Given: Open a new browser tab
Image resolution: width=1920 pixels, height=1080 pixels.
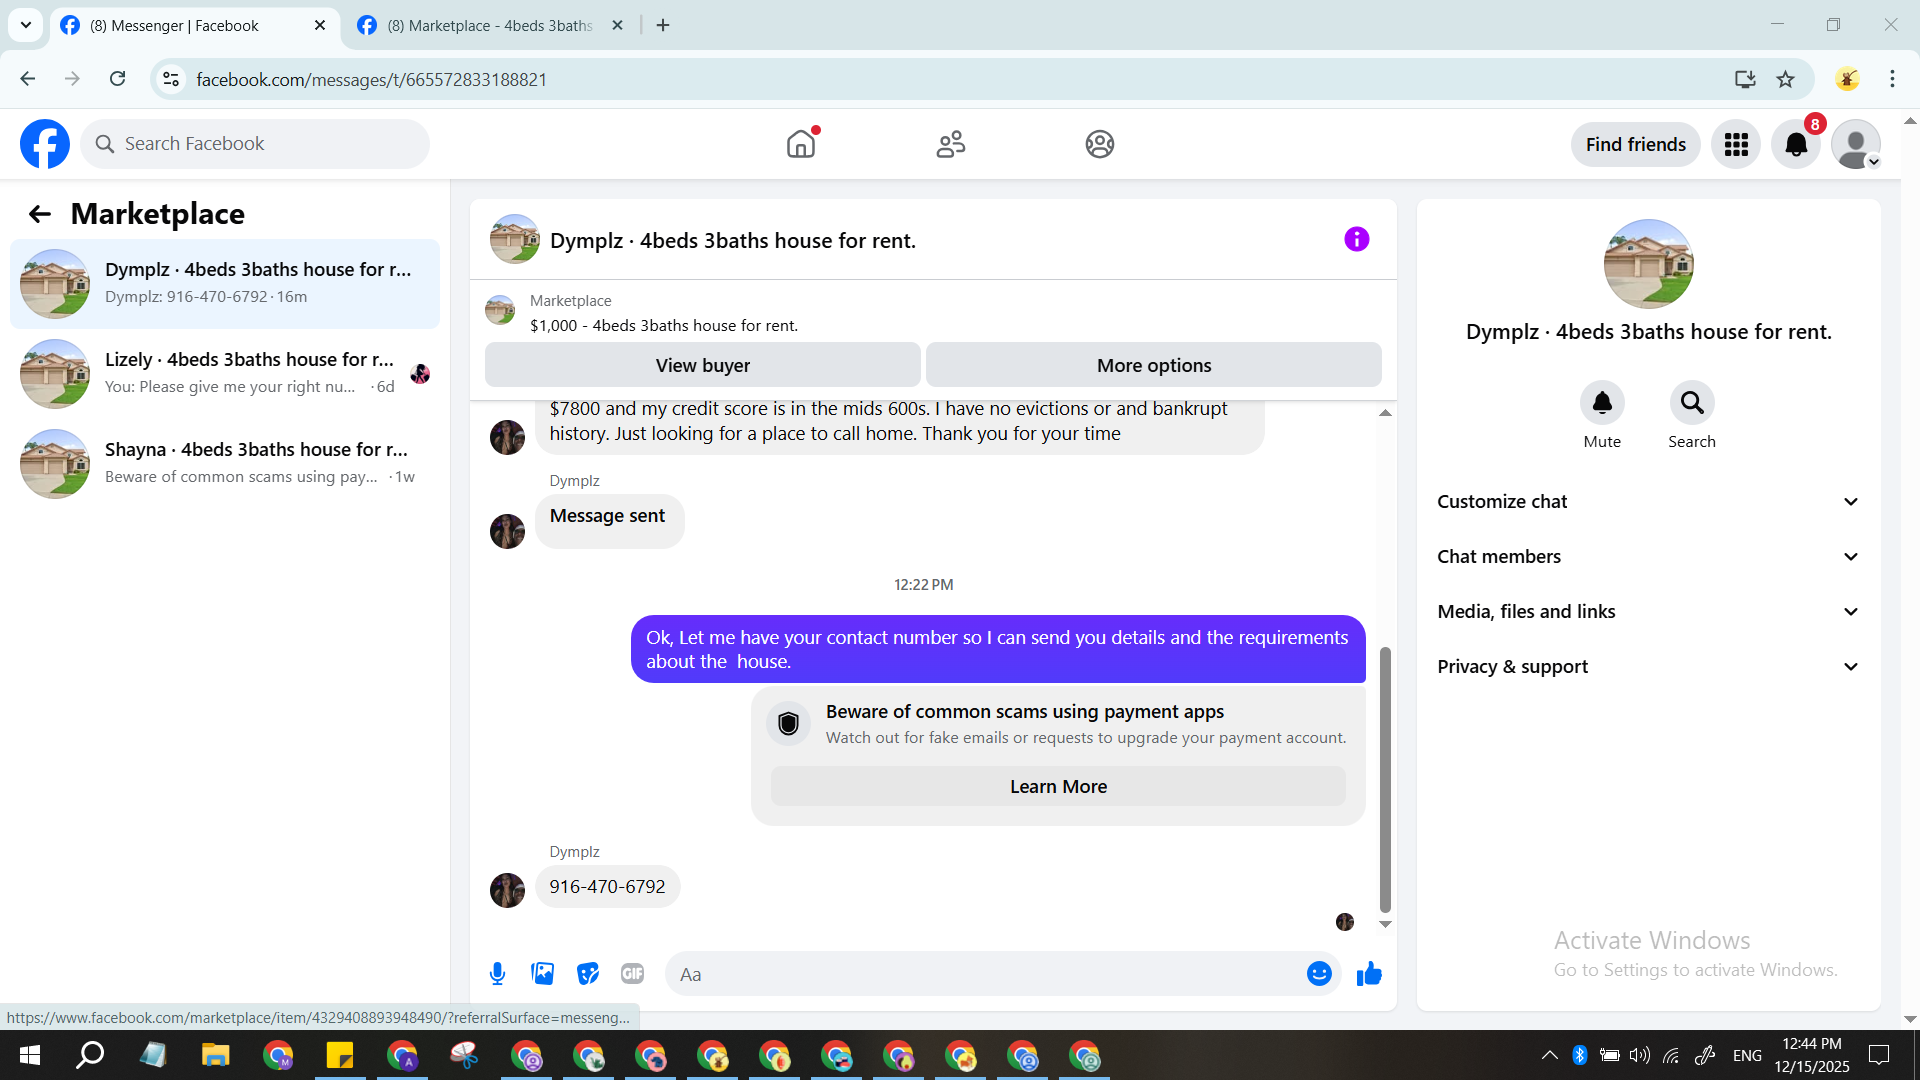Looking at the screenshot, I should pos(663,26).
